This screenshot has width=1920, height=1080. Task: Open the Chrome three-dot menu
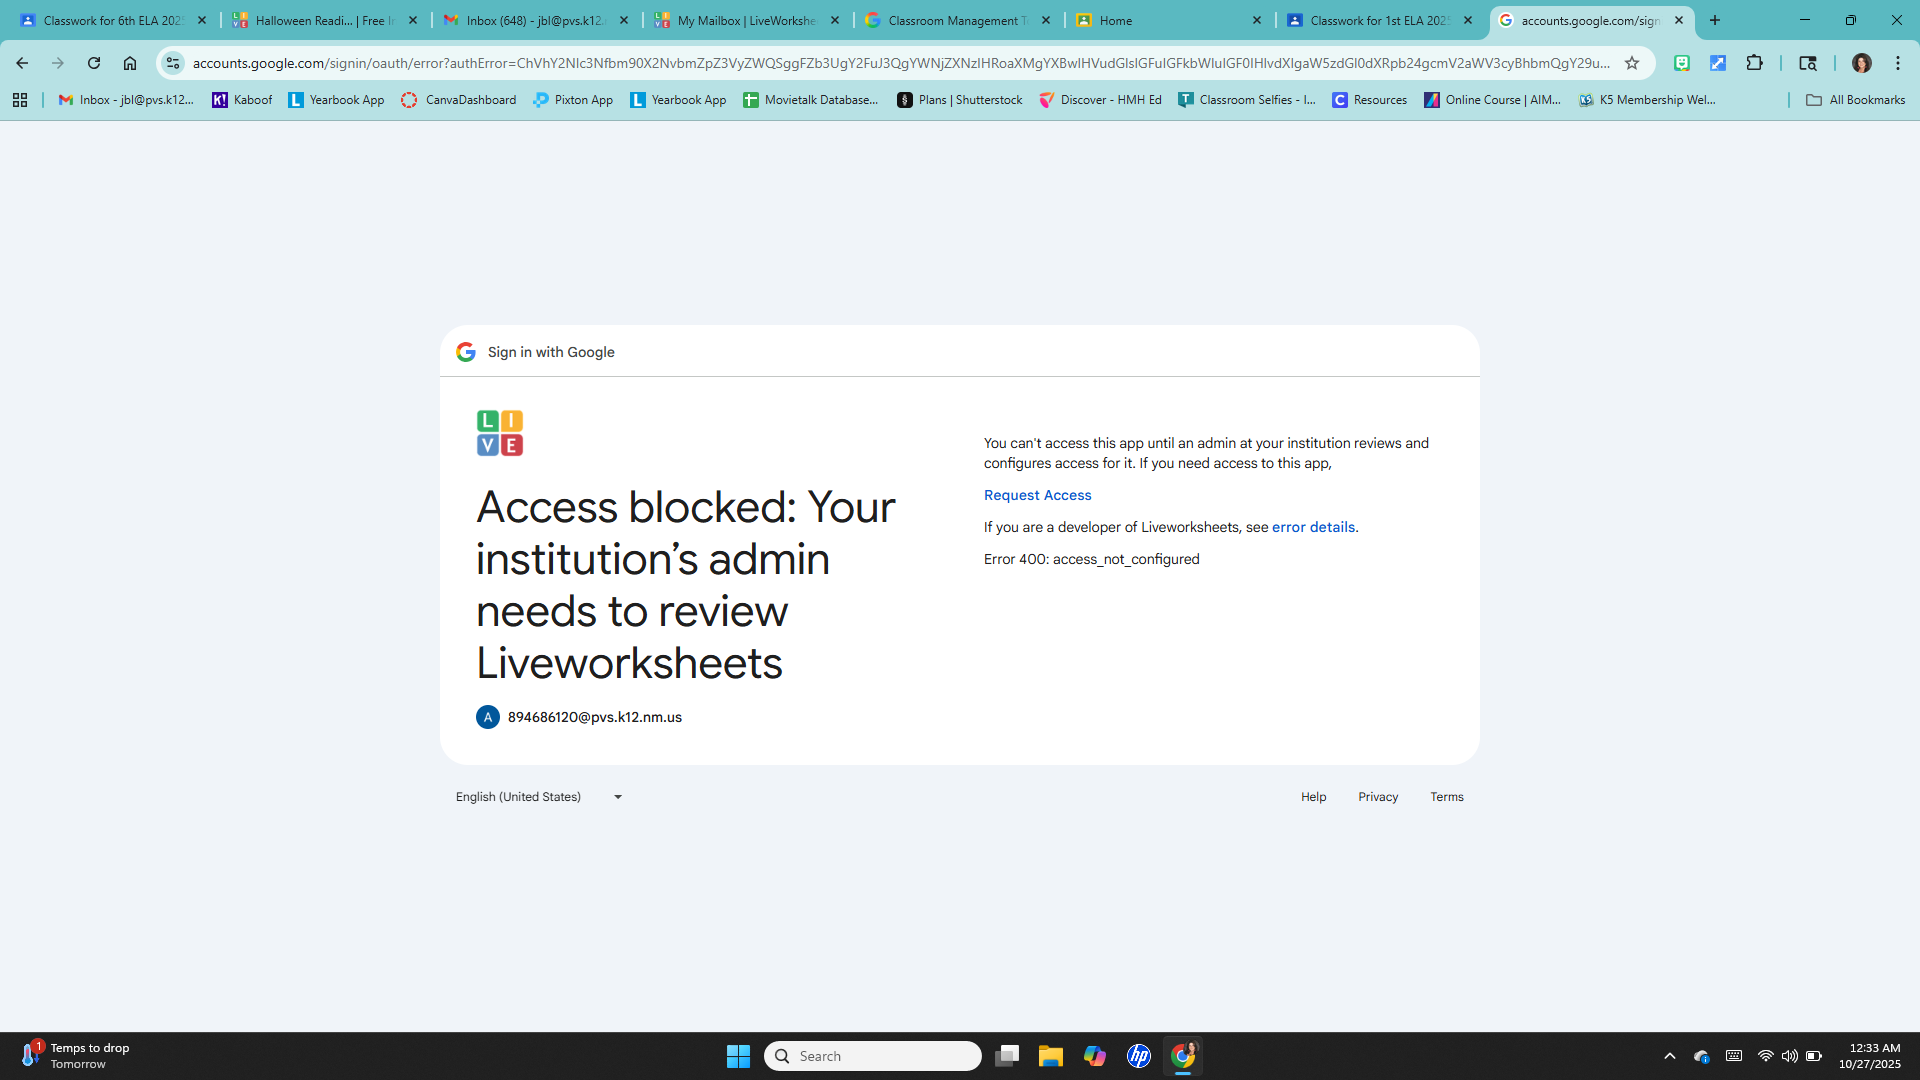click(1897, 63)
